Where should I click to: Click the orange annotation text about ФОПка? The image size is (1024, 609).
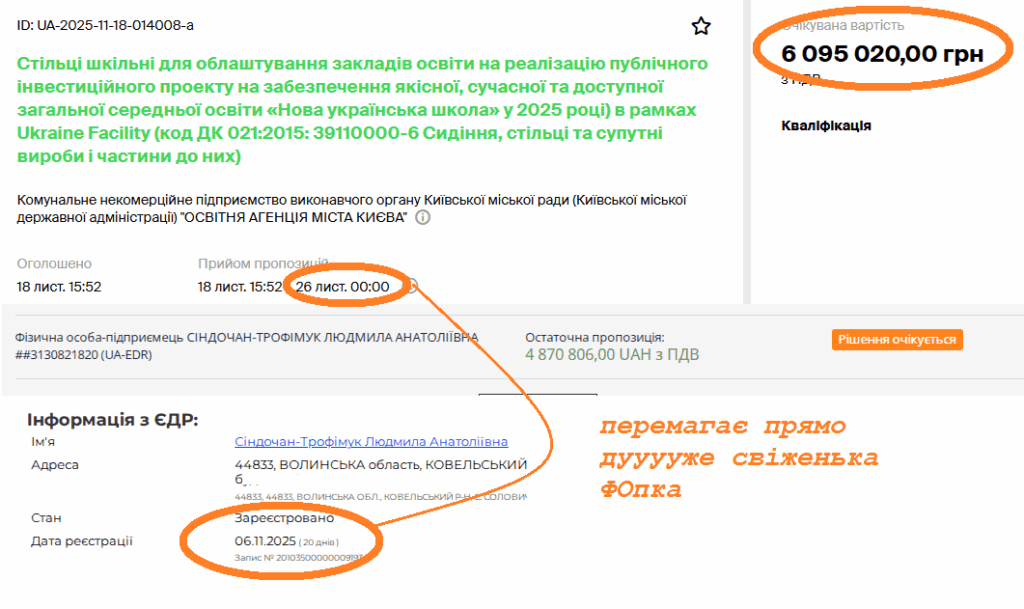[x=738, y=459]
